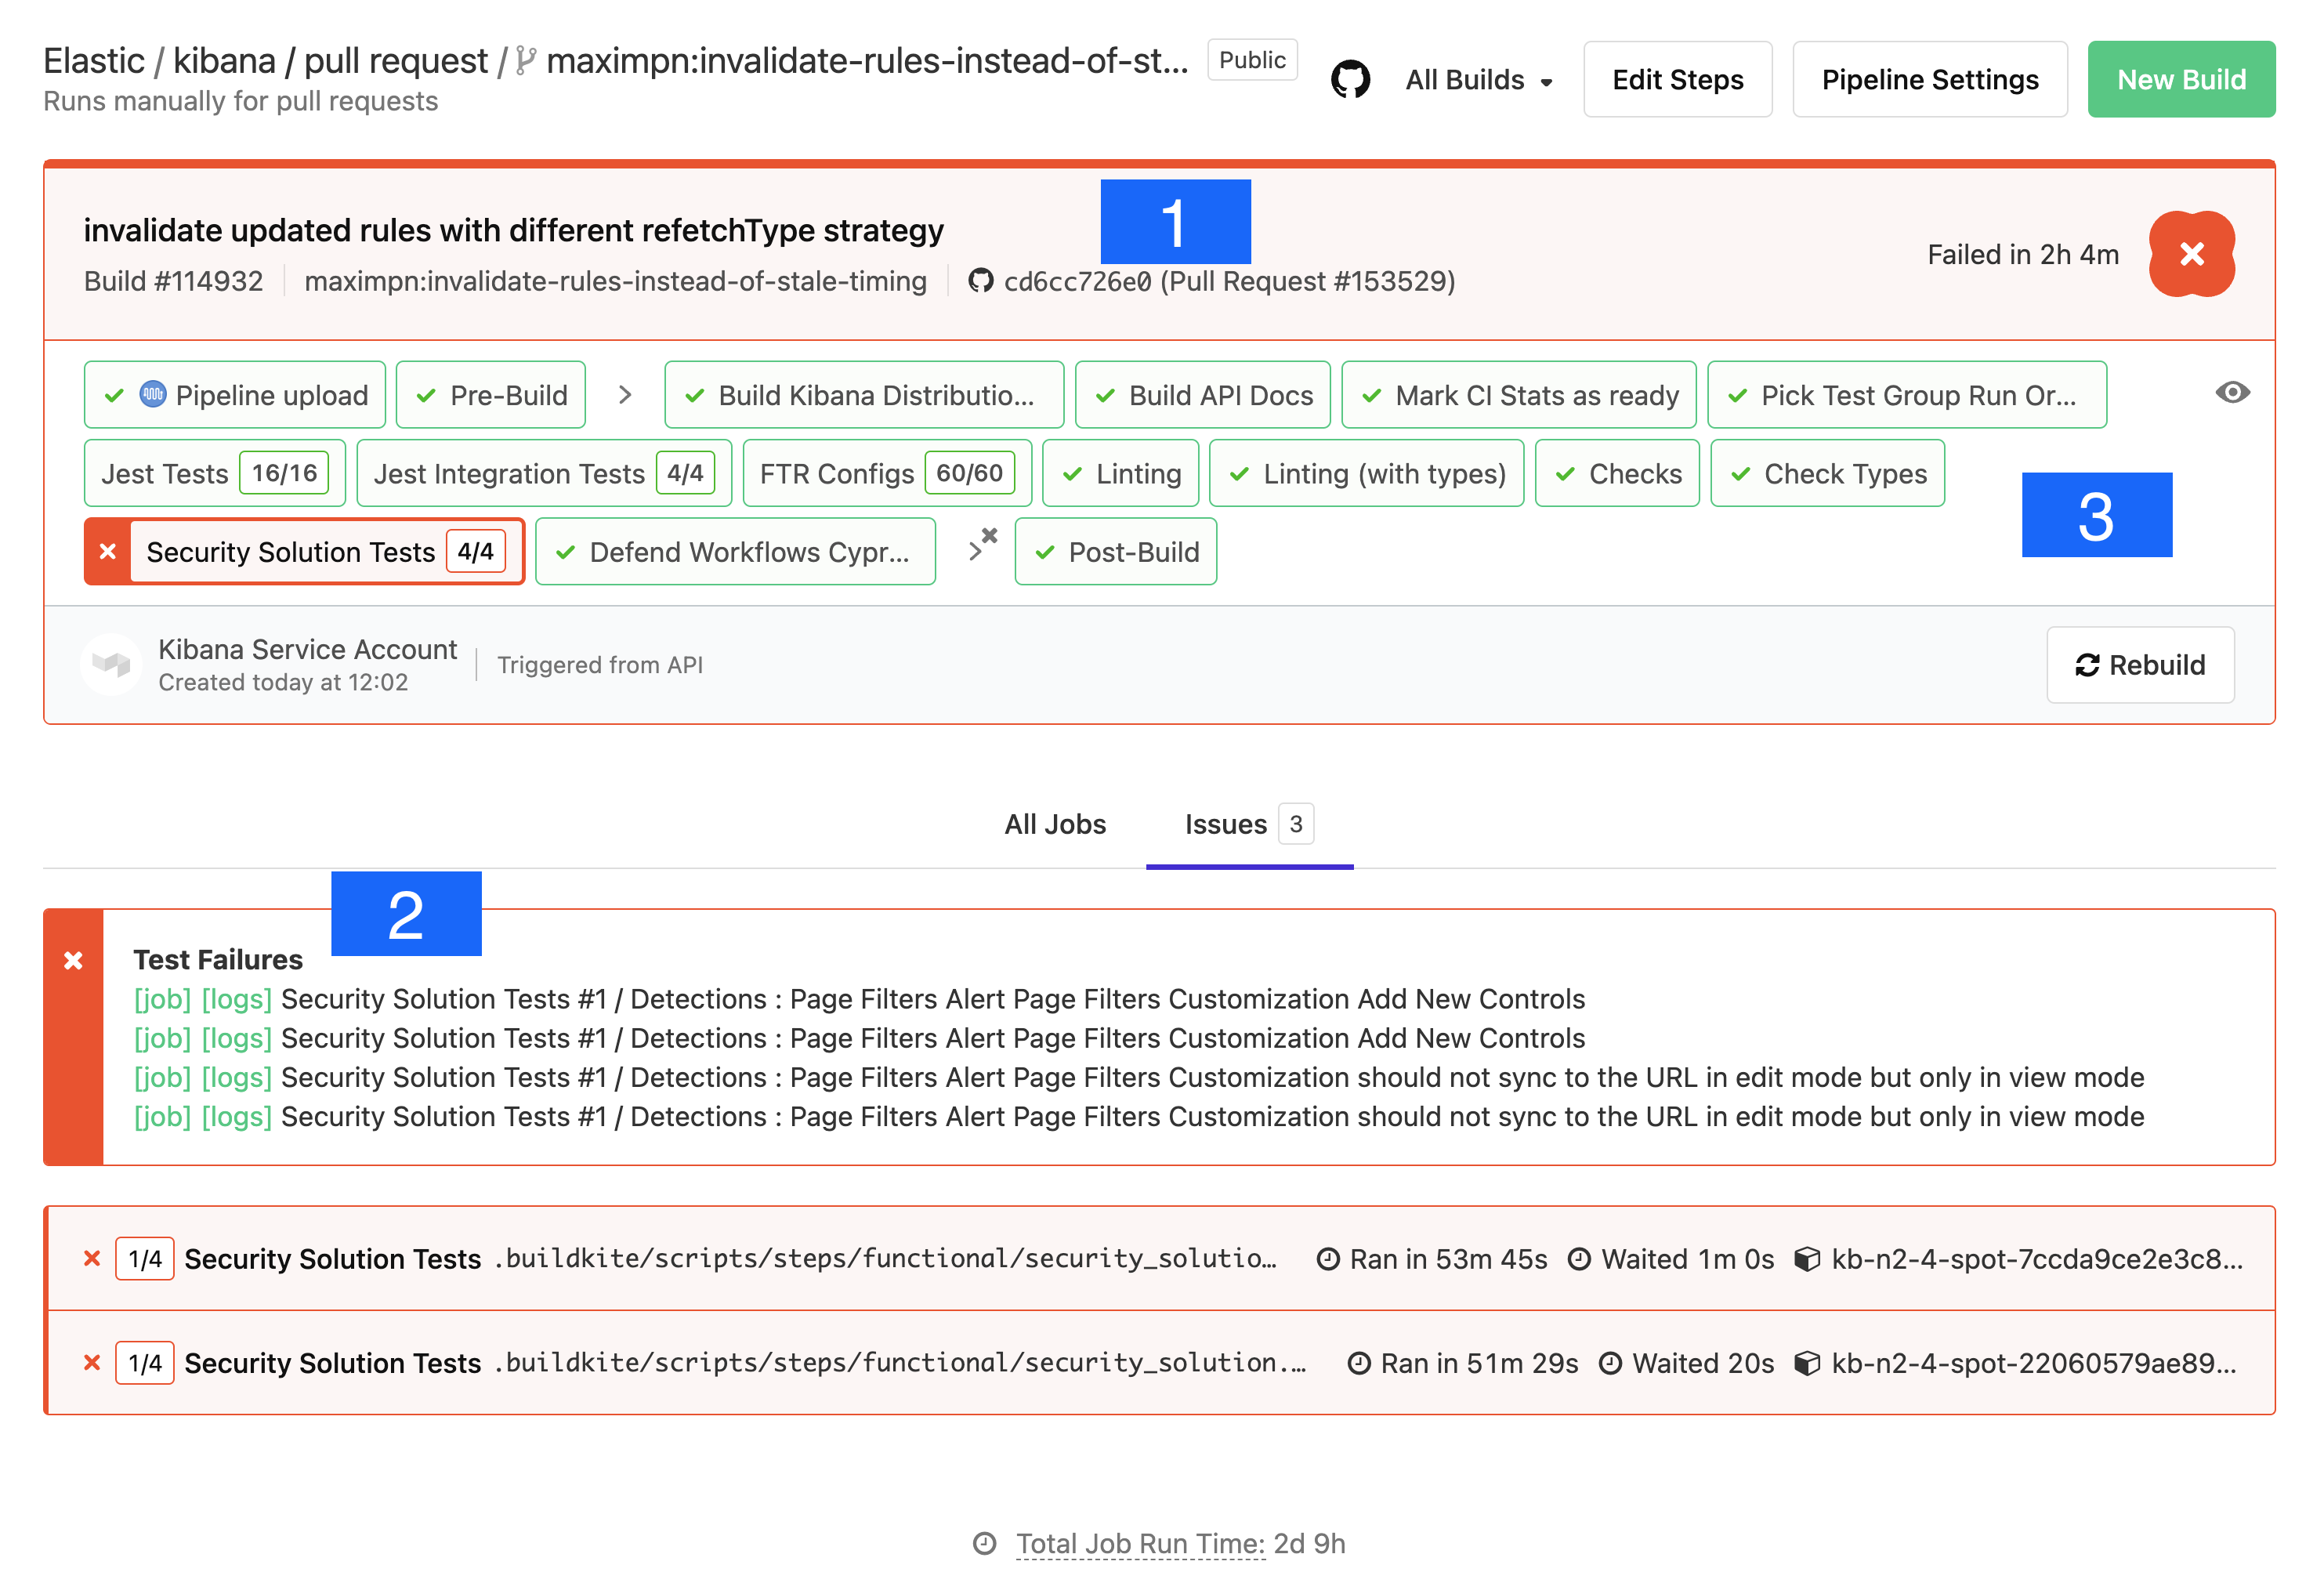Start a New Build
This screenshot has height=1583, width=2324.
[2181, 79]
